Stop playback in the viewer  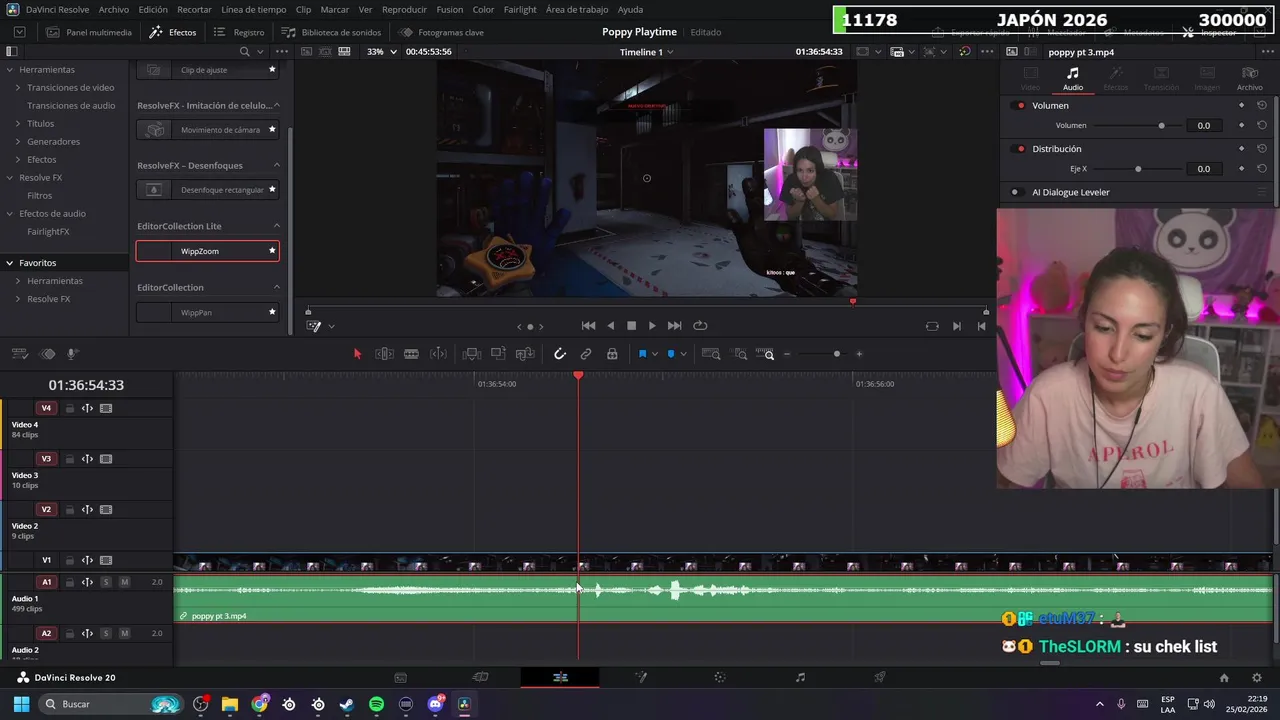(631, 325)
